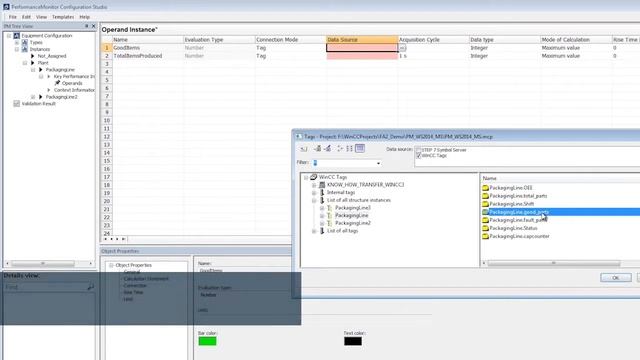Viewport: 640px width, 360px height.
Task: Click the PackagingLine.Status tag icon
Action: click(485, 228)
